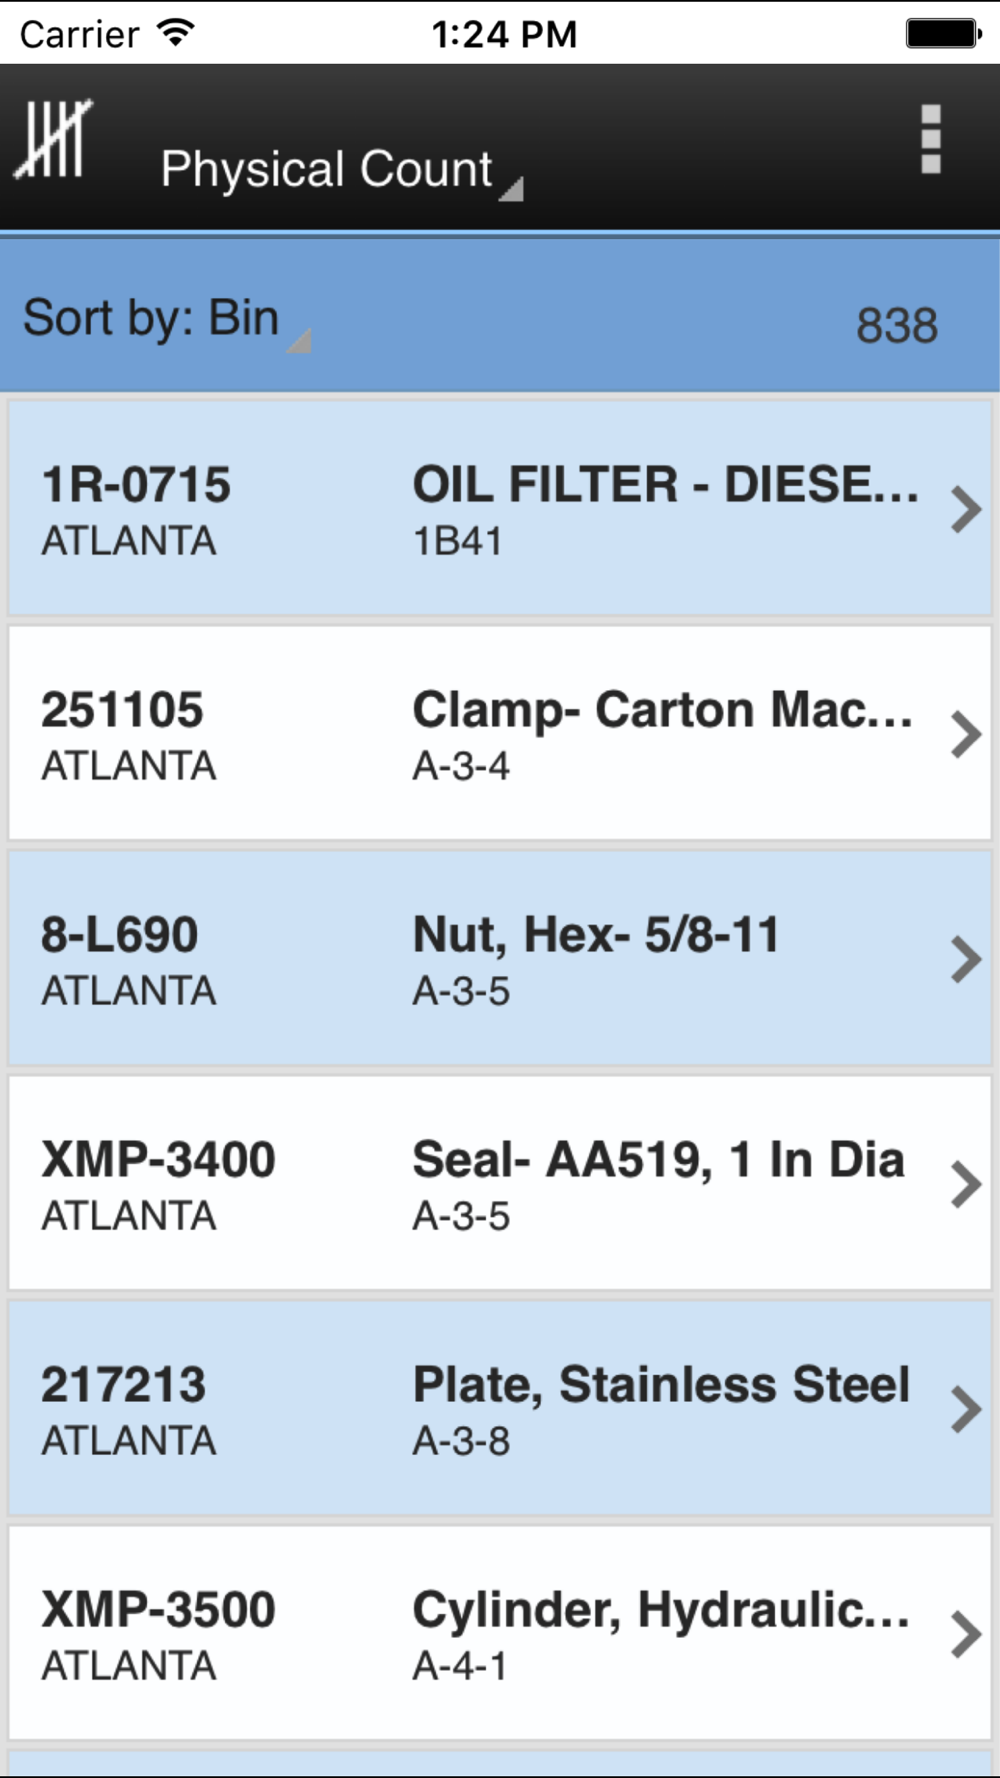
Task: Select the XMP-3400 part number
Action: (x=158, y=1160)
